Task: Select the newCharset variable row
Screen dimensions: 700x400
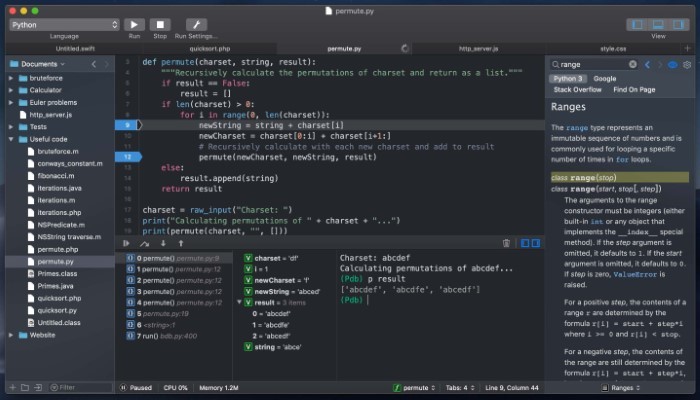Action: (x=284, y=280)
